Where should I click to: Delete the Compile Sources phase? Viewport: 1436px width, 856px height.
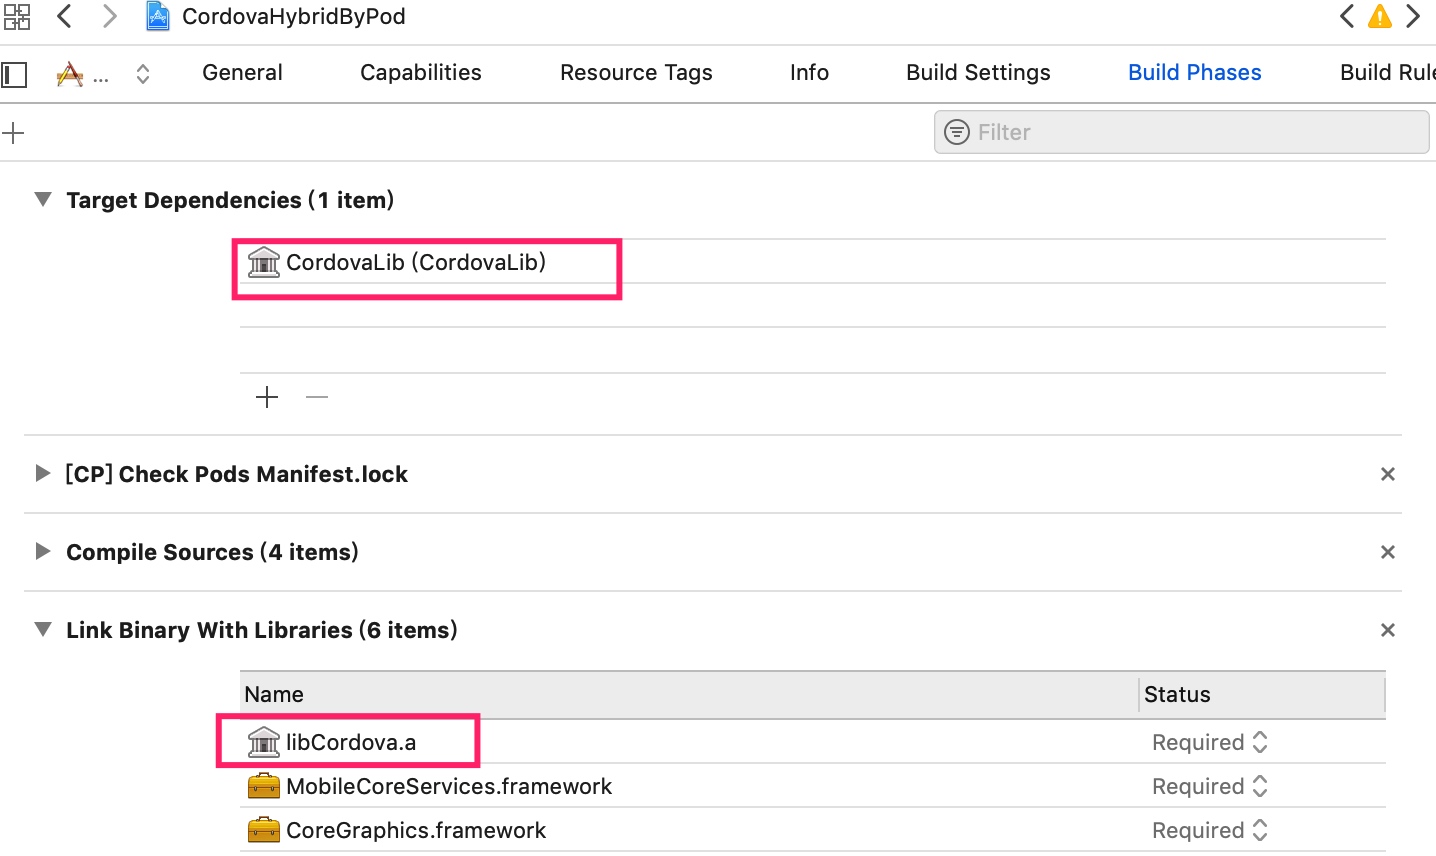tap(1388, 552)
